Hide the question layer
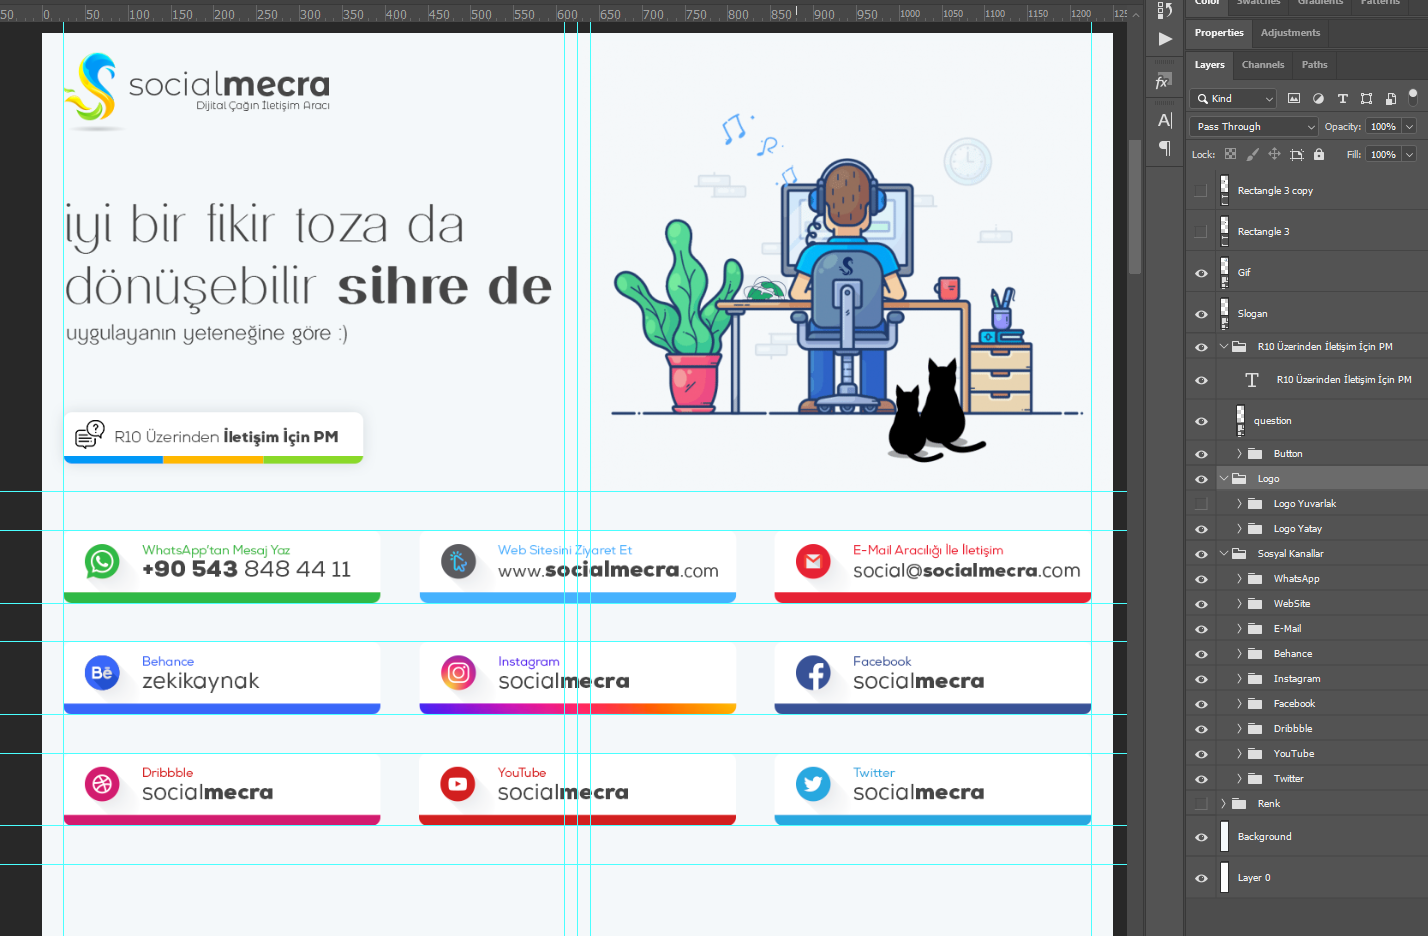The height and width of the screenshot is (936, 1428). click(x=1201, y=421)
